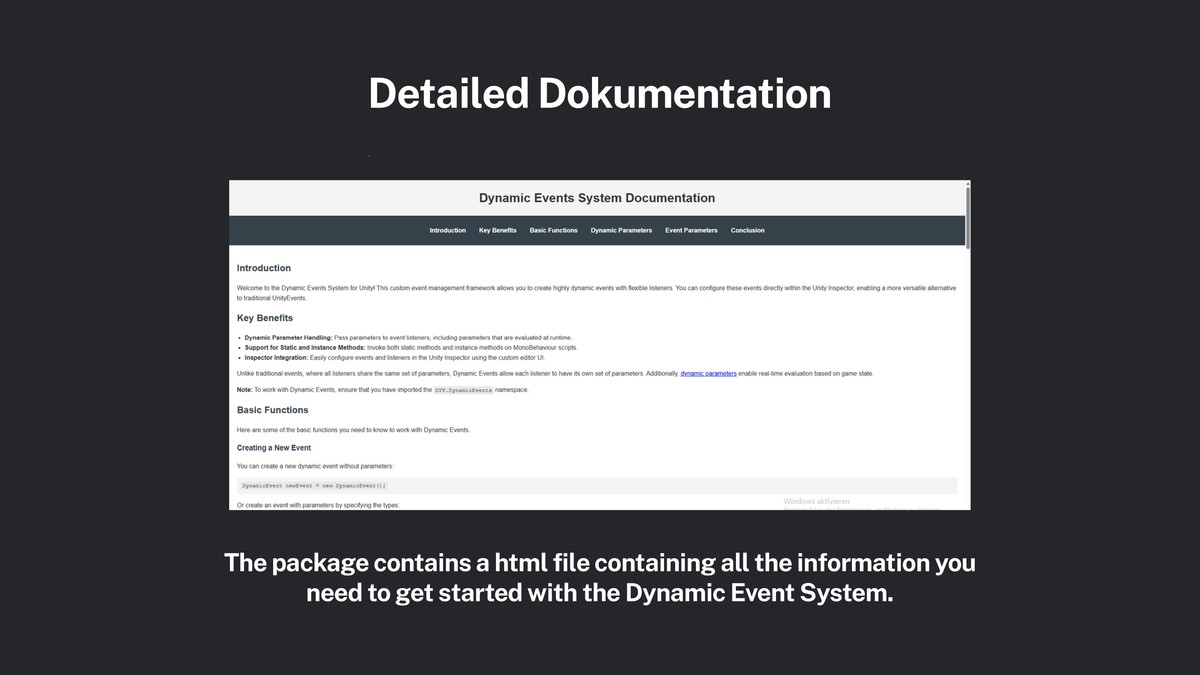Open the Basic Functions navigation item
The image size is (1200, 675).
(x=553, y=230)
